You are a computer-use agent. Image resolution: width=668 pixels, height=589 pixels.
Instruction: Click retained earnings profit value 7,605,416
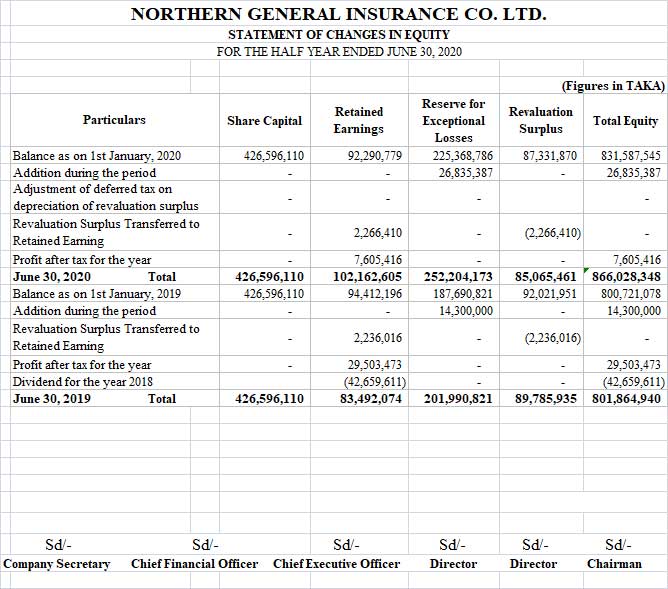378,259
